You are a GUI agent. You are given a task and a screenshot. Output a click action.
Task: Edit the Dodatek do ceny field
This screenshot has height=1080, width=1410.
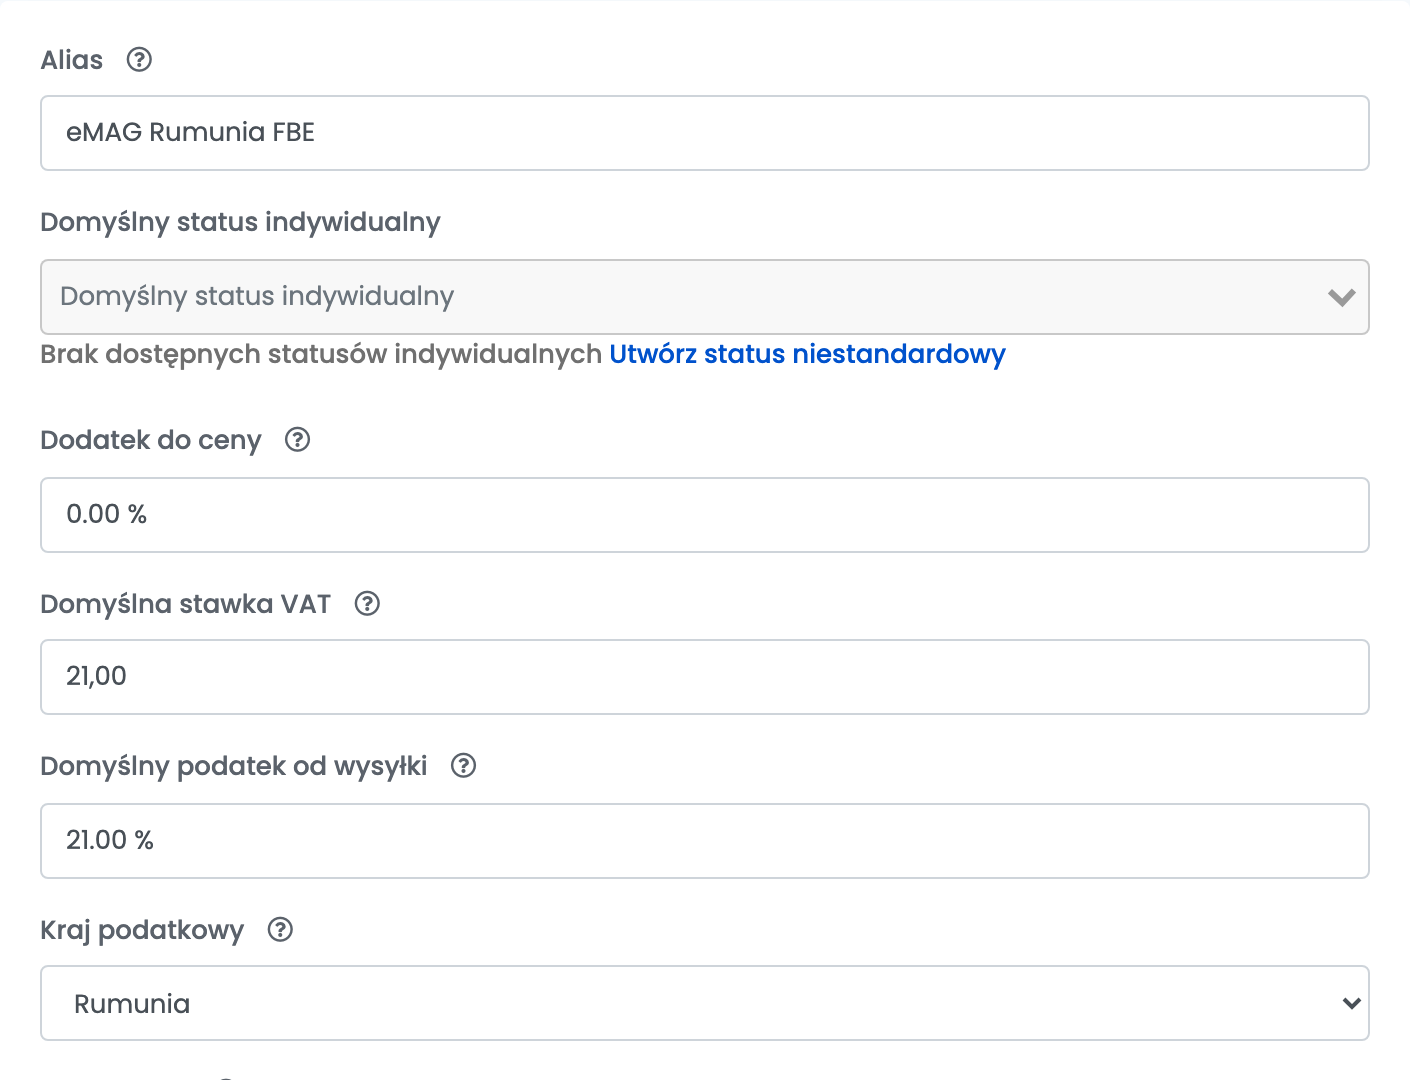705,515
